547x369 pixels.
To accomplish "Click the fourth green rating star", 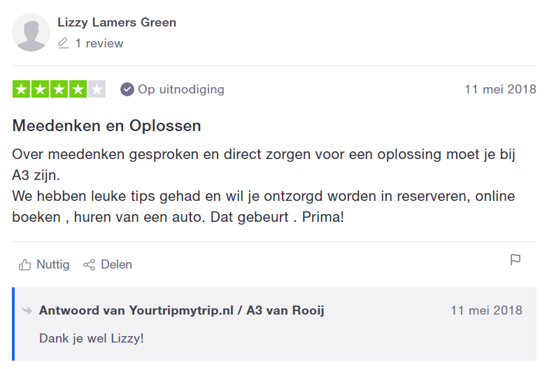I will (x=78, y=89).
